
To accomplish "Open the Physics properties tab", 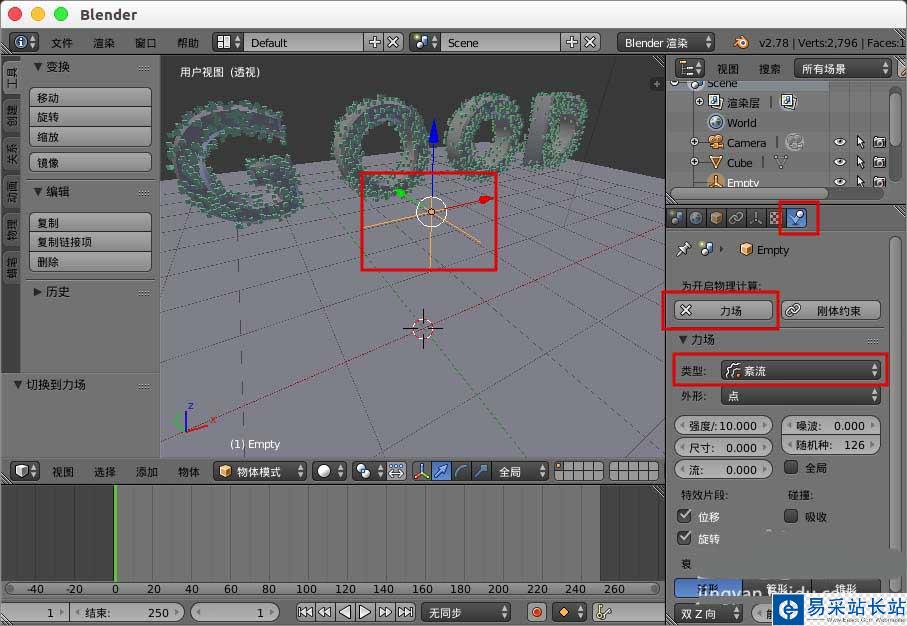I will [x=797, y=218].
